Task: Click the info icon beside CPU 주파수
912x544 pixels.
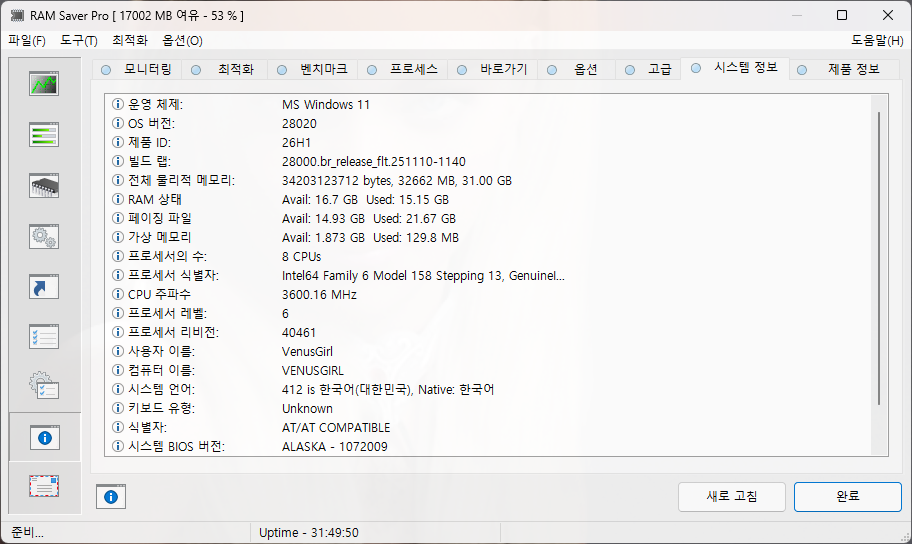Action: coord(117,294)
